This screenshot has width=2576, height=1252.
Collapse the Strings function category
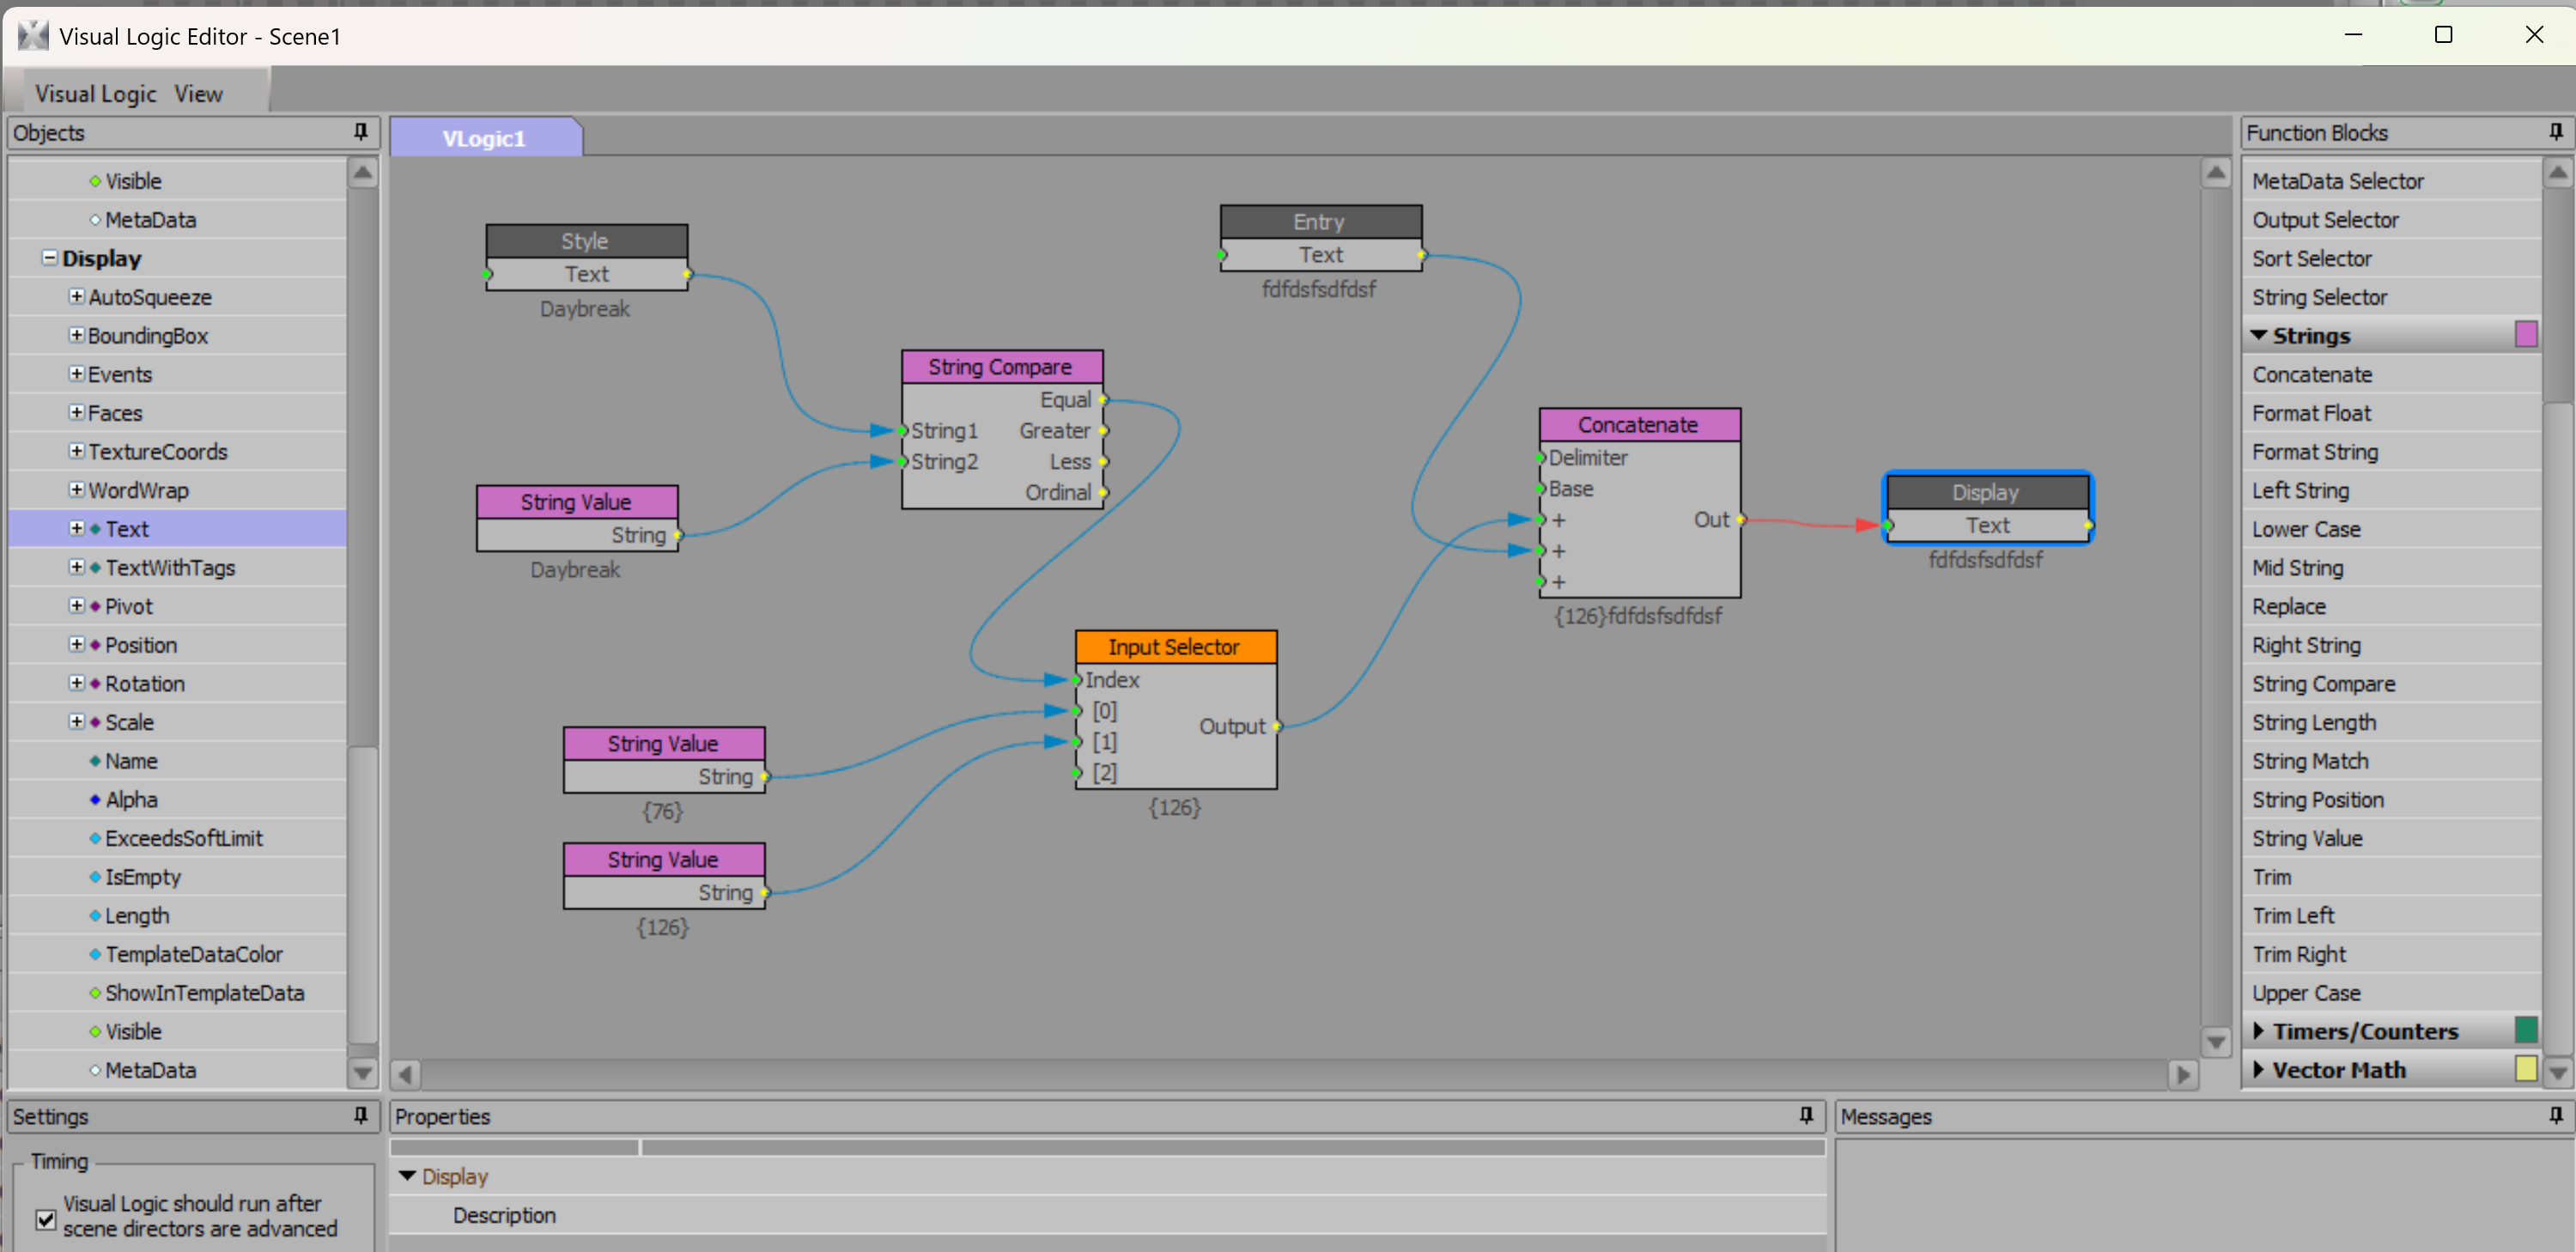(2258, 335)
